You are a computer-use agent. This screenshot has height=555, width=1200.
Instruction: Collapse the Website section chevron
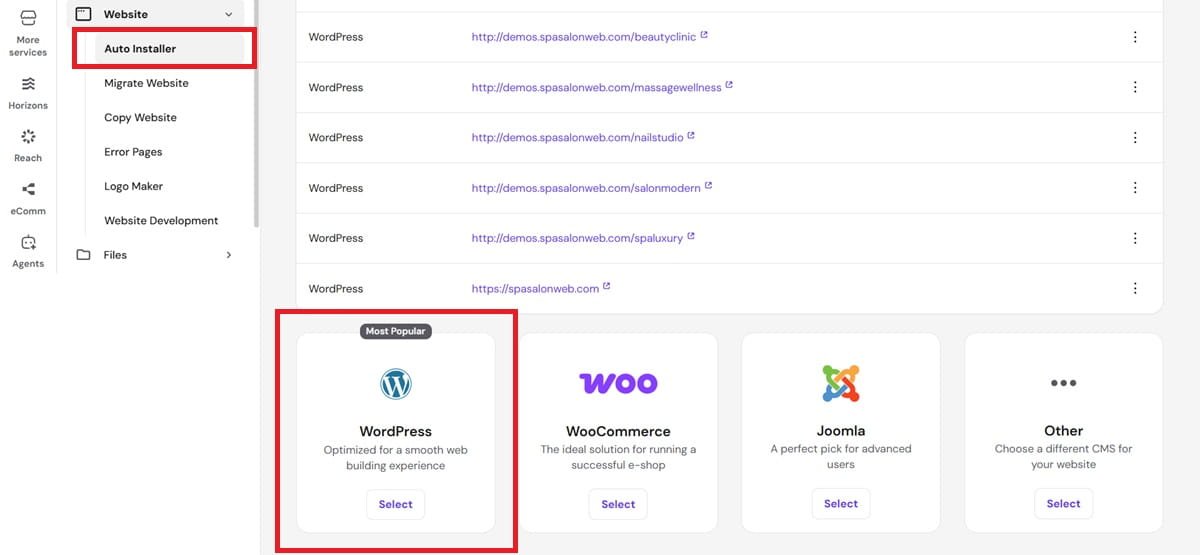[x=228, y=14]
